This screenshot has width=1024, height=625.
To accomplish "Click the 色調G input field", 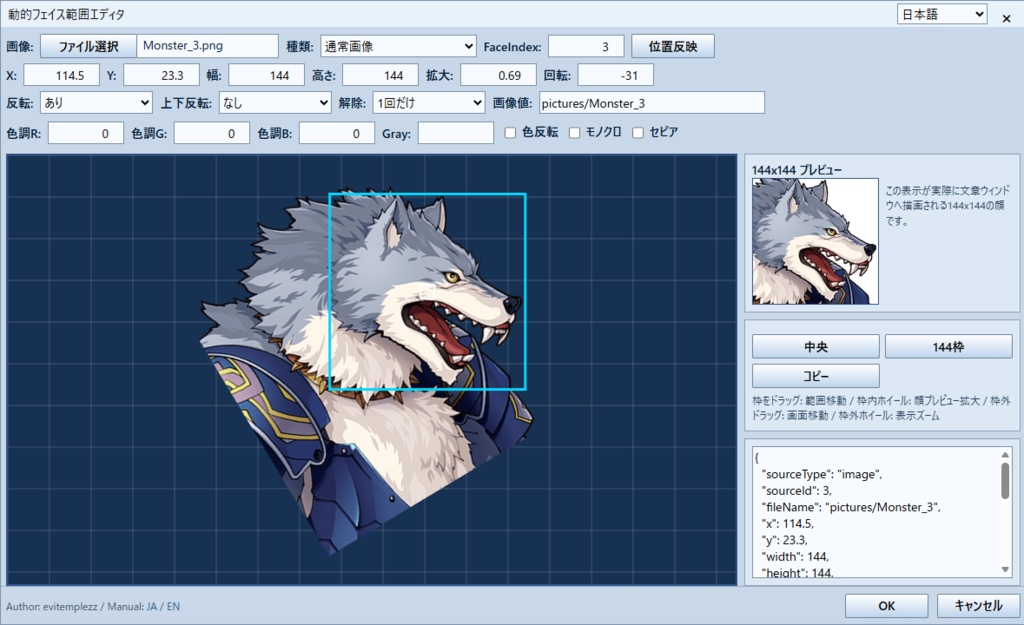I will click(x=212, y=133).
